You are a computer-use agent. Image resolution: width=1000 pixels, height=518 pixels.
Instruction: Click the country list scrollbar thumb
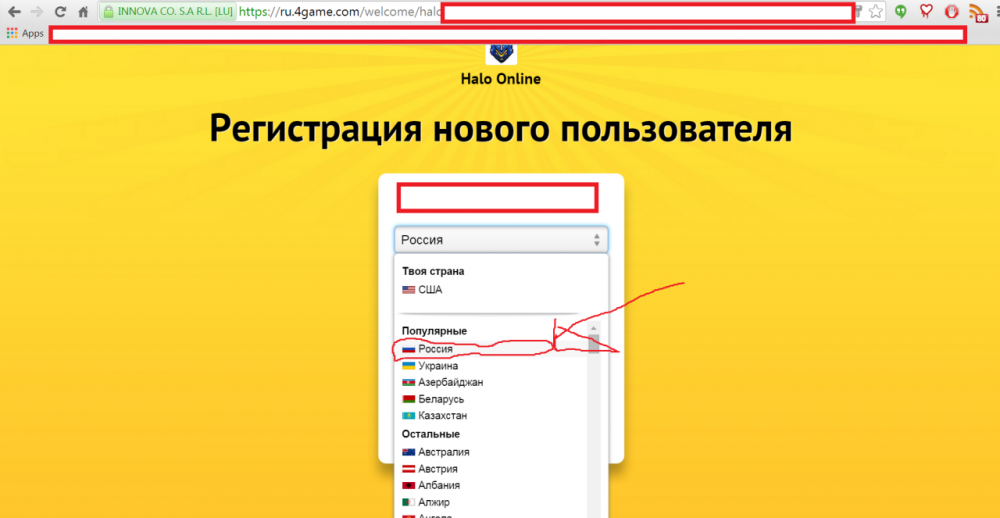point(594,343)
